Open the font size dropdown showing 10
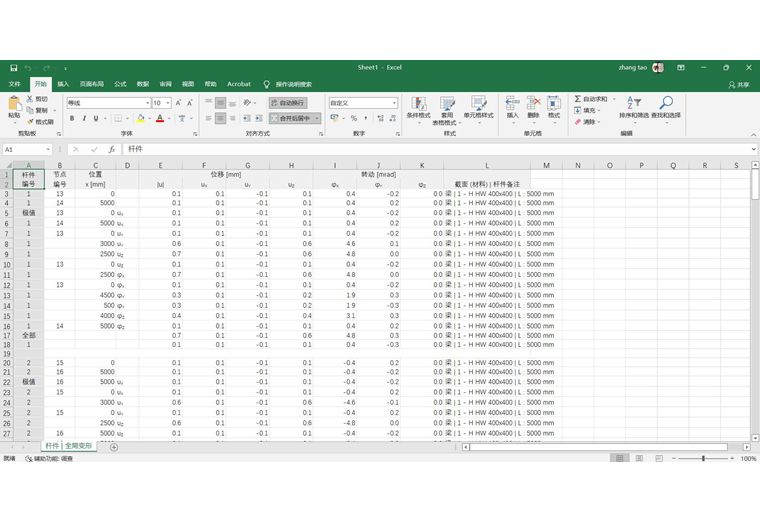Image resolution: width=760 pixels, height=522 pixels. point(168,103)
